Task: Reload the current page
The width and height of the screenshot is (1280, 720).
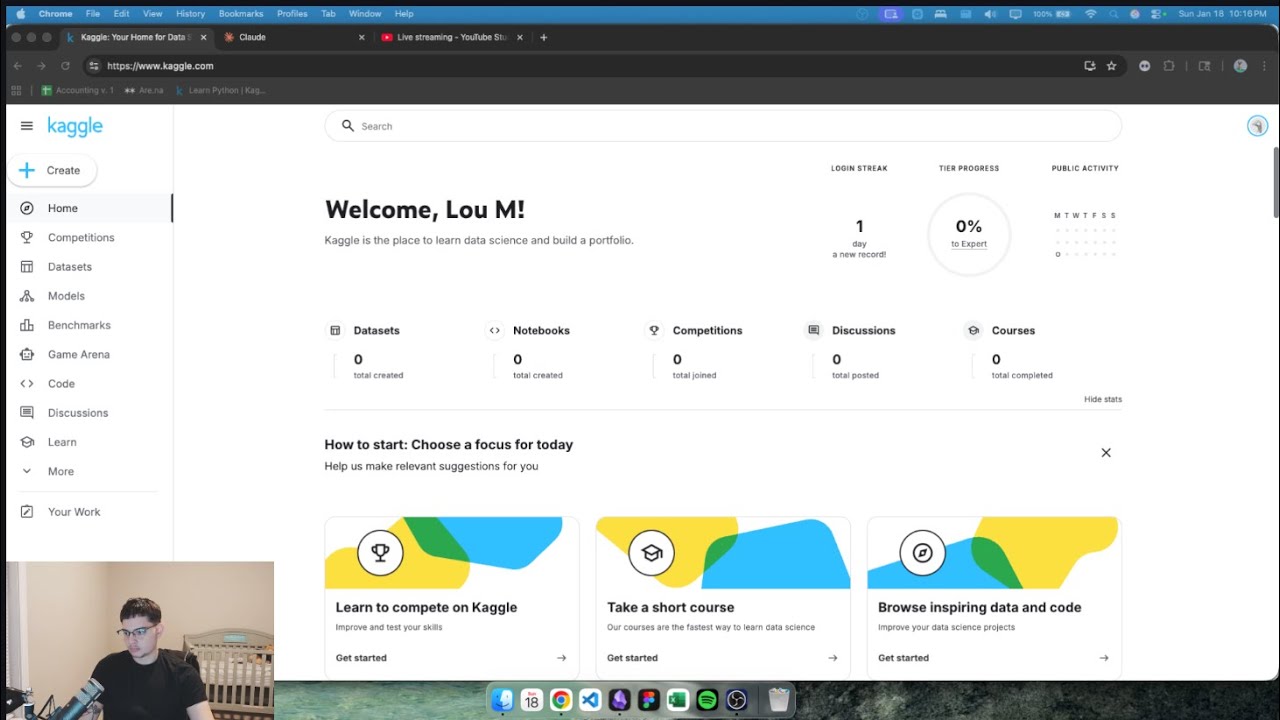Action: pyautogui.click(x=65, y=66)
